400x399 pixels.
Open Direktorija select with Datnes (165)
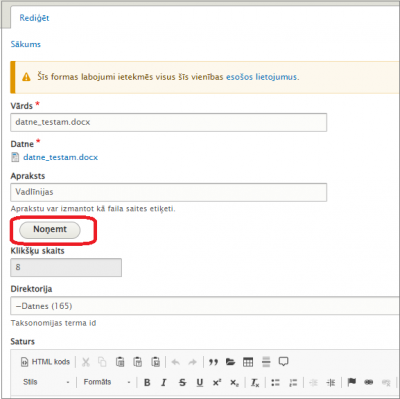205,306
